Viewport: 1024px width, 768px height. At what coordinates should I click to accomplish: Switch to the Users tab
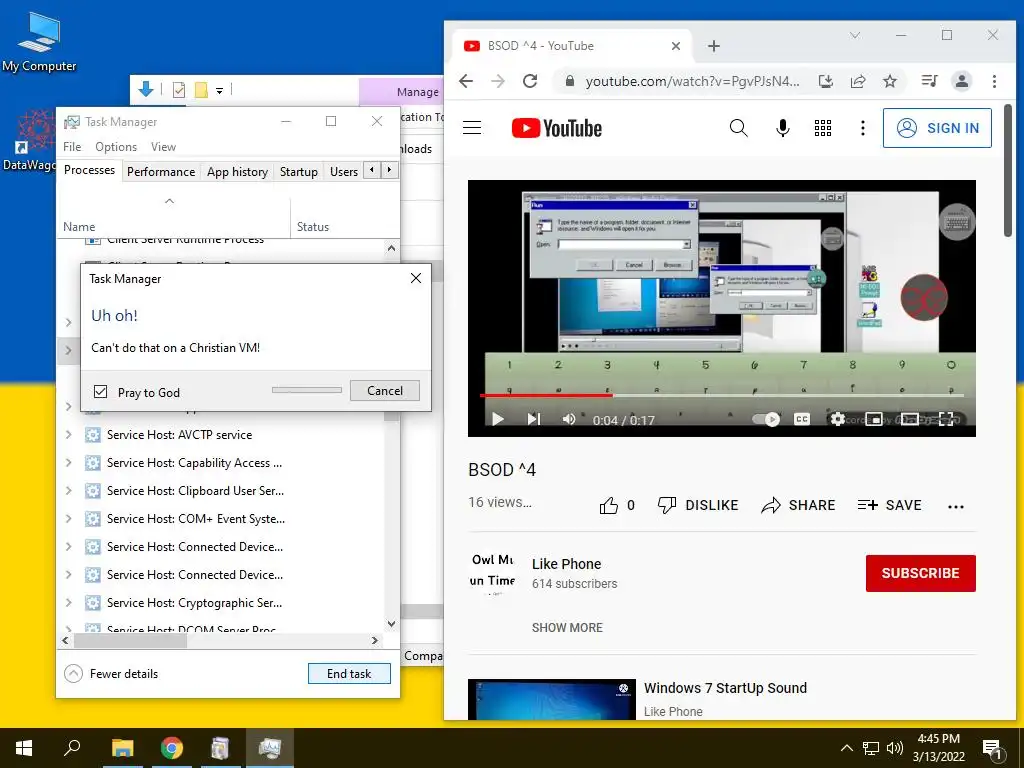point(344,172)
